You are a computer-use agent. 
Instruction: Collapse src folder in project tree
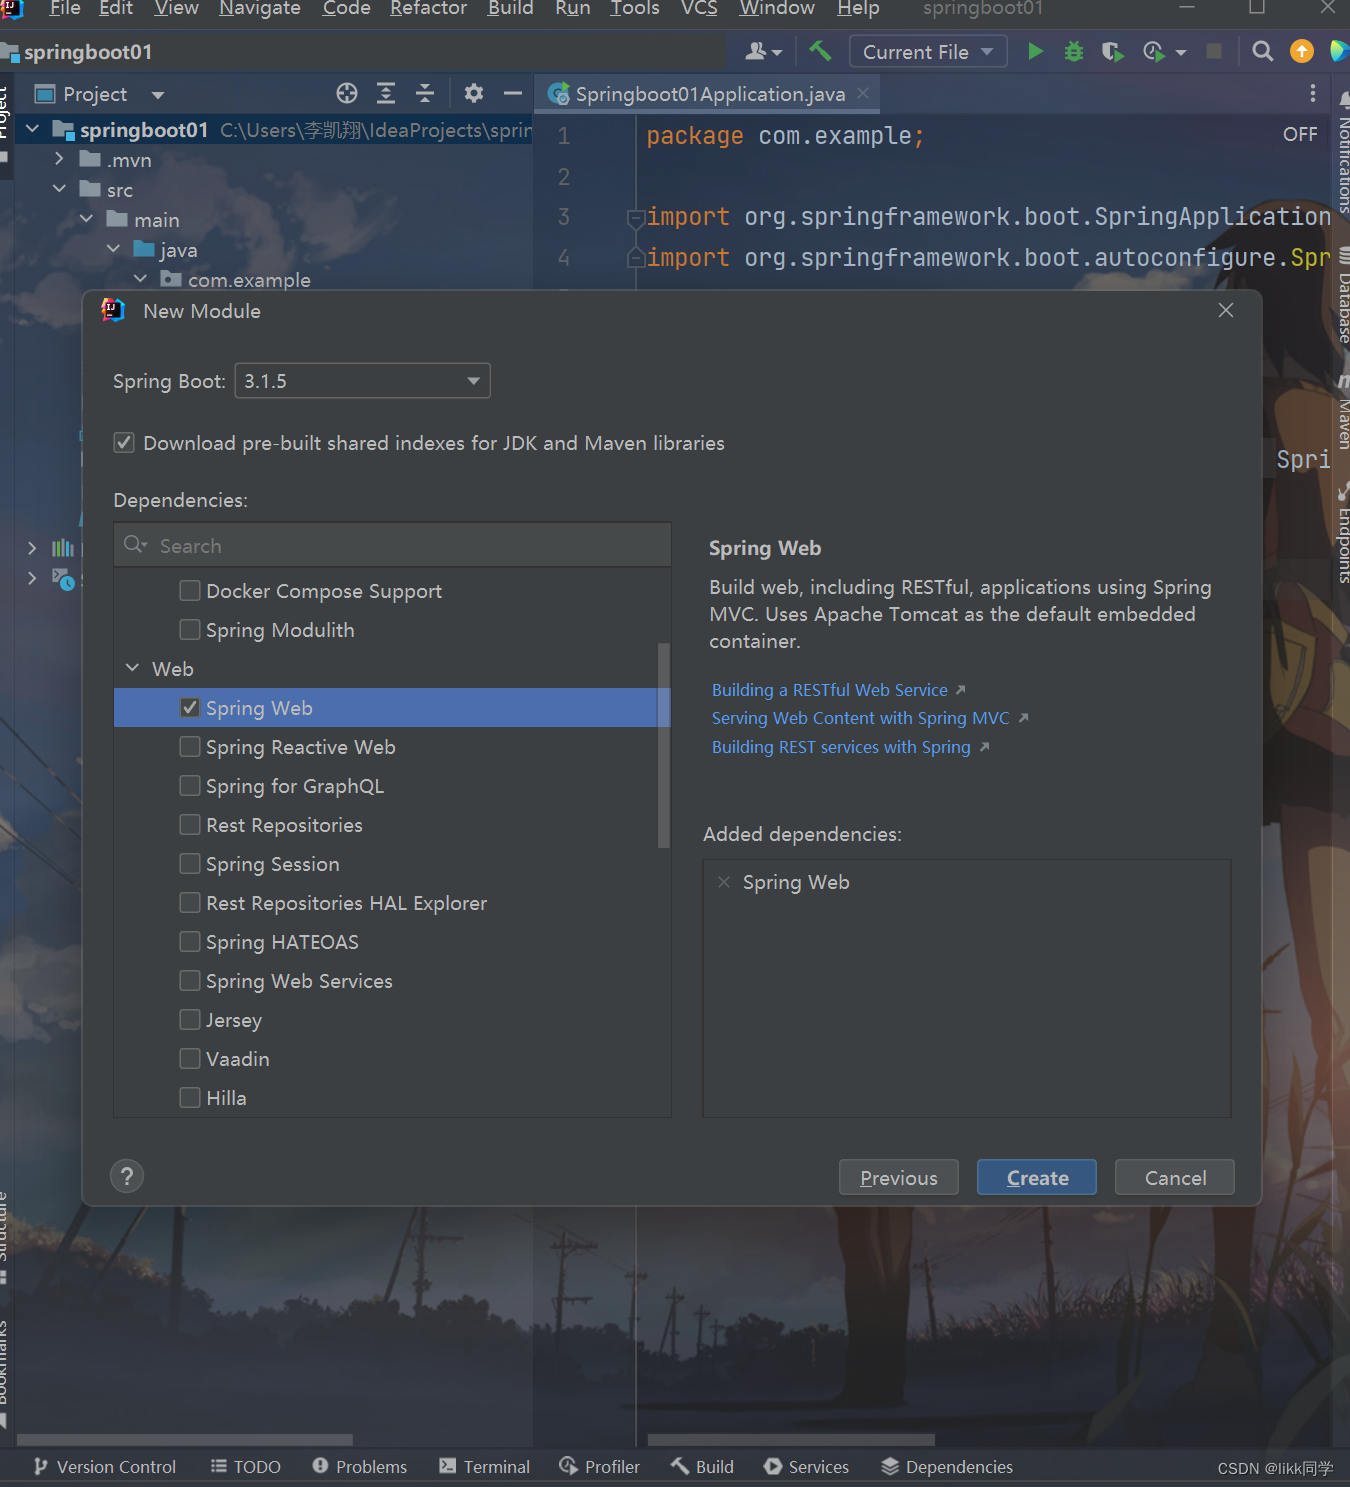click(x=59, y=189)
